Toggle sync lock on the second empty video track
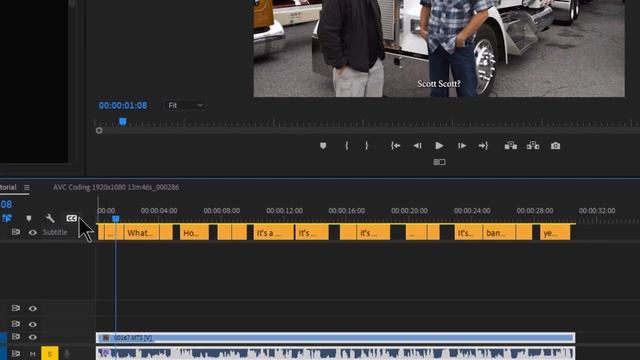The width and height of the screenshot is (640, 360). [x=16, y=324]
